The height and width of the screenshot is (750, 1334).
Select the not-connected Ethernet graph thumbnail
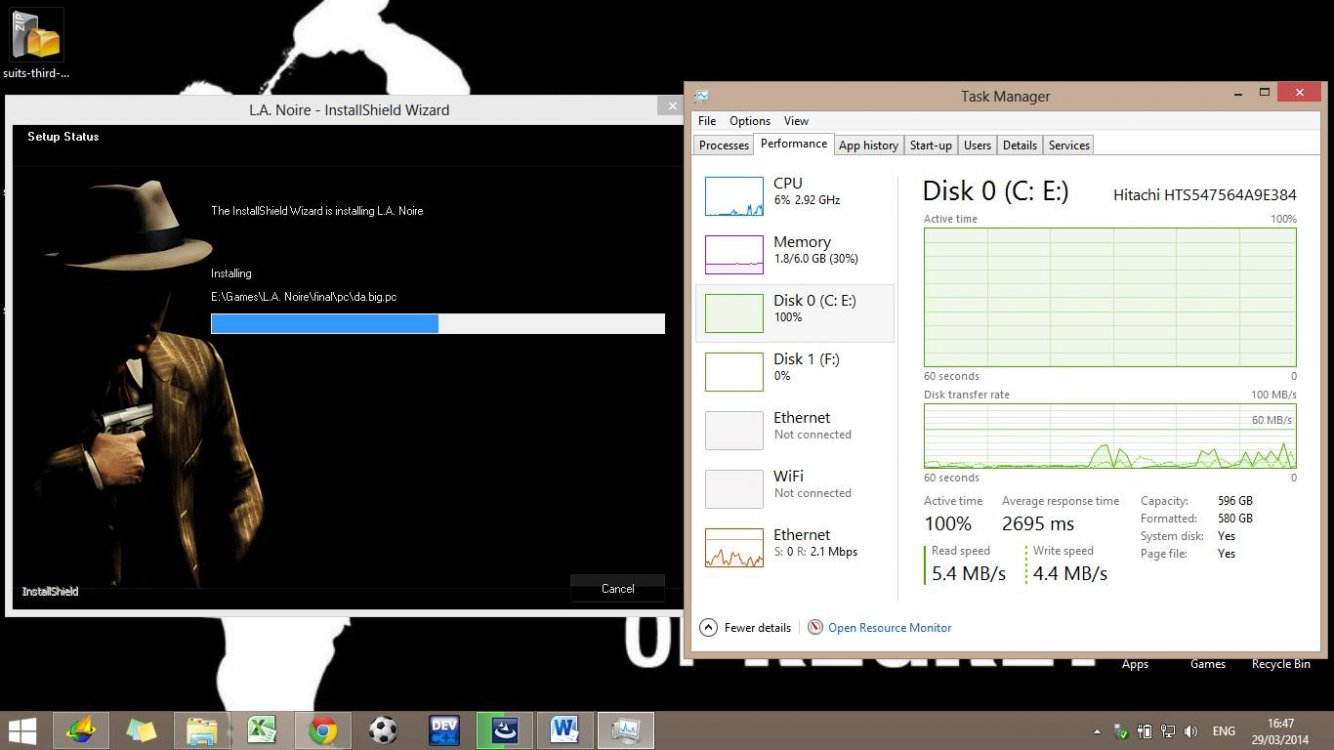click(734, 430)
